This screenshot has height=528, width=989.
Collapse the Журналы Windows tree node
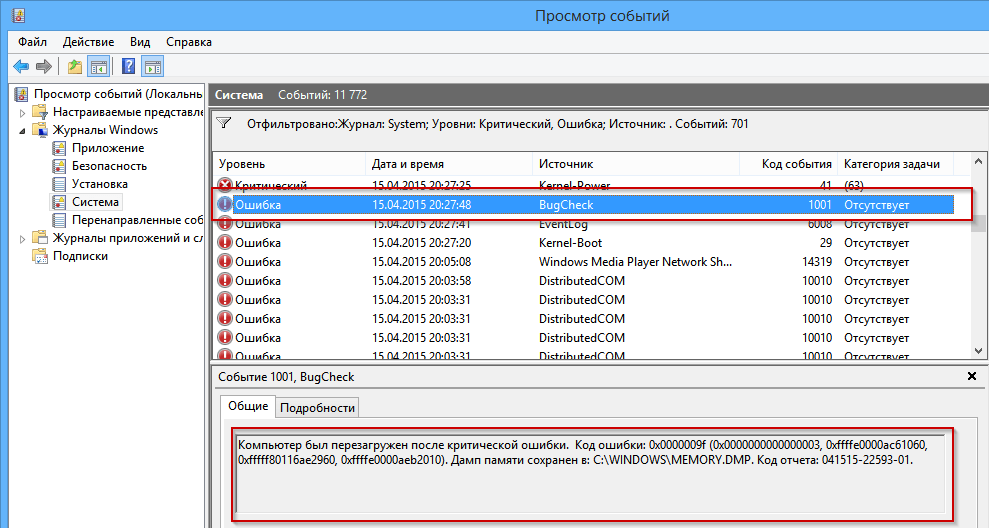pos(22,130)
